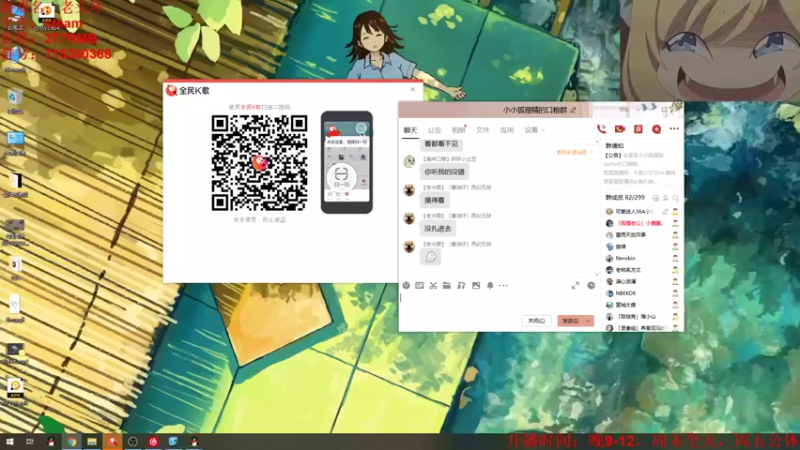This screenshot has height=450, width=800.
Task: Click the bell icon in chat toolbar
Action: point(490,285)
